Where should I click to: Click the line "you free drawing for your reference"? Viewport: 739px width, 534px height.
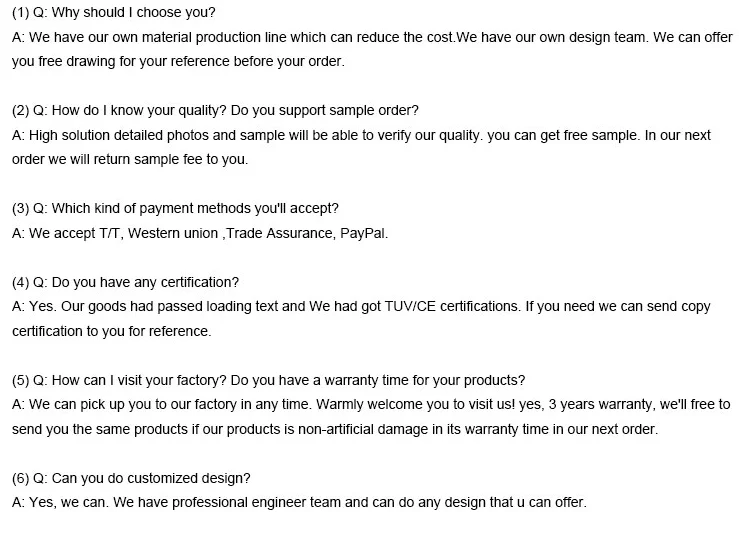[177, 61]
